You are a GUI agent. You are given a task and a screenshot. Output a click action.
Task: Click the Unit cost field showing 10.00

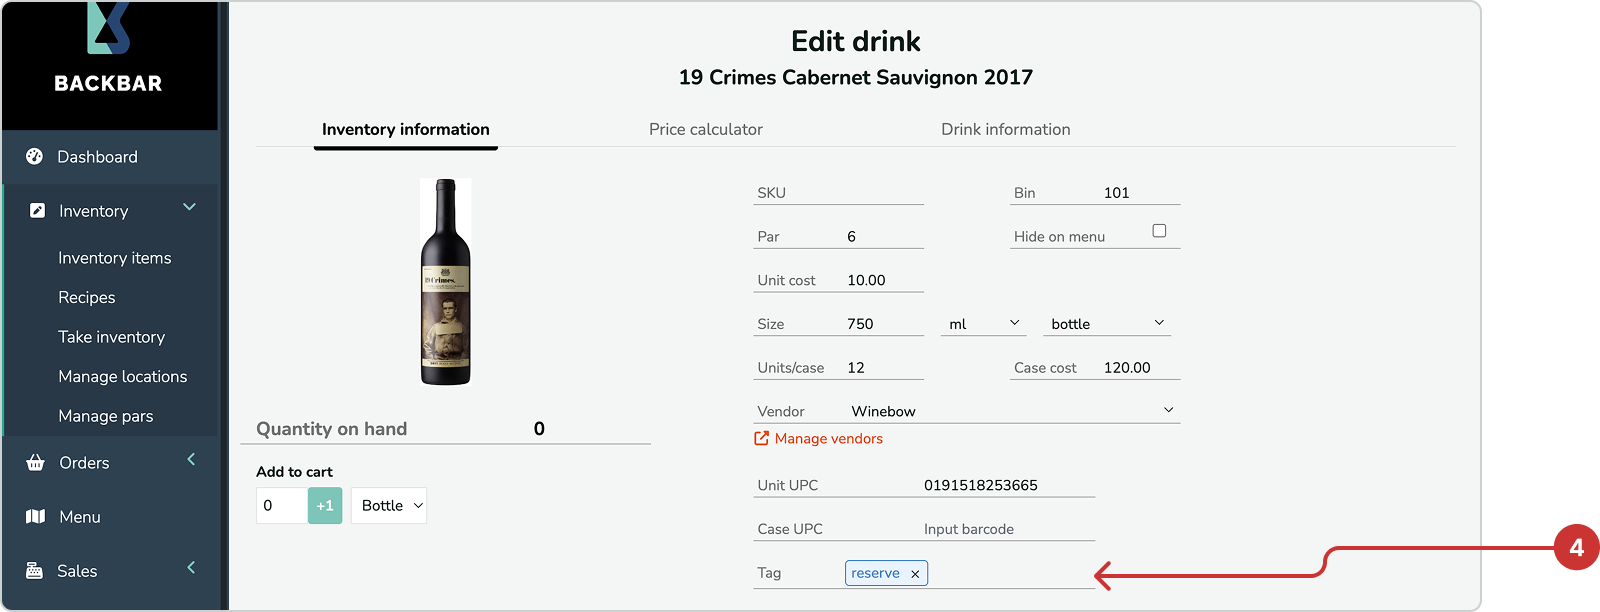pos(839,280)
